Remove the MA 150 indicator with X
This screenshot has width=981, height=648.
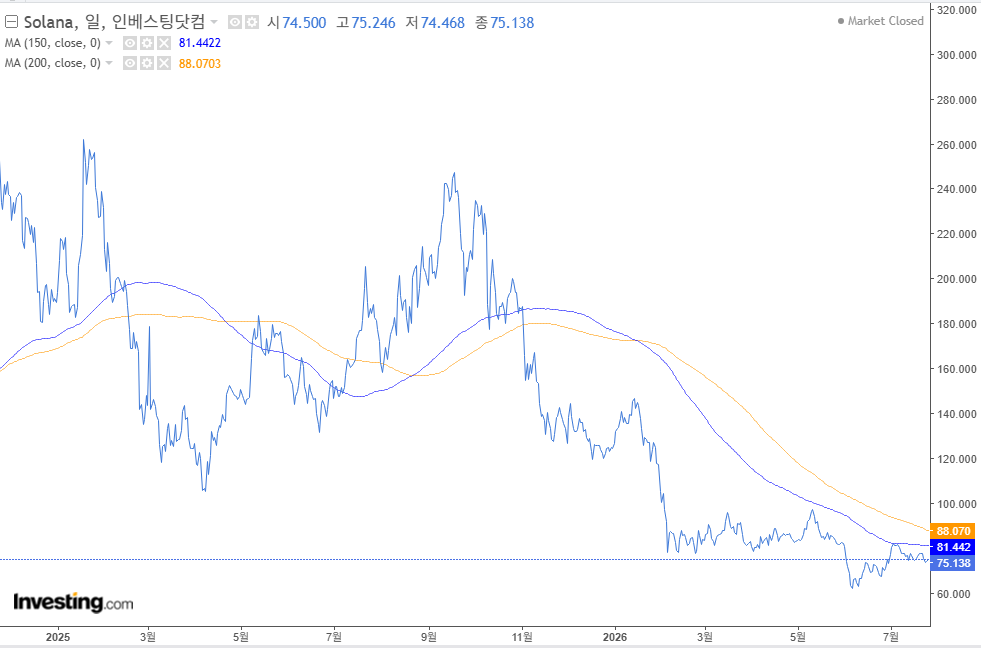[163, 43]
